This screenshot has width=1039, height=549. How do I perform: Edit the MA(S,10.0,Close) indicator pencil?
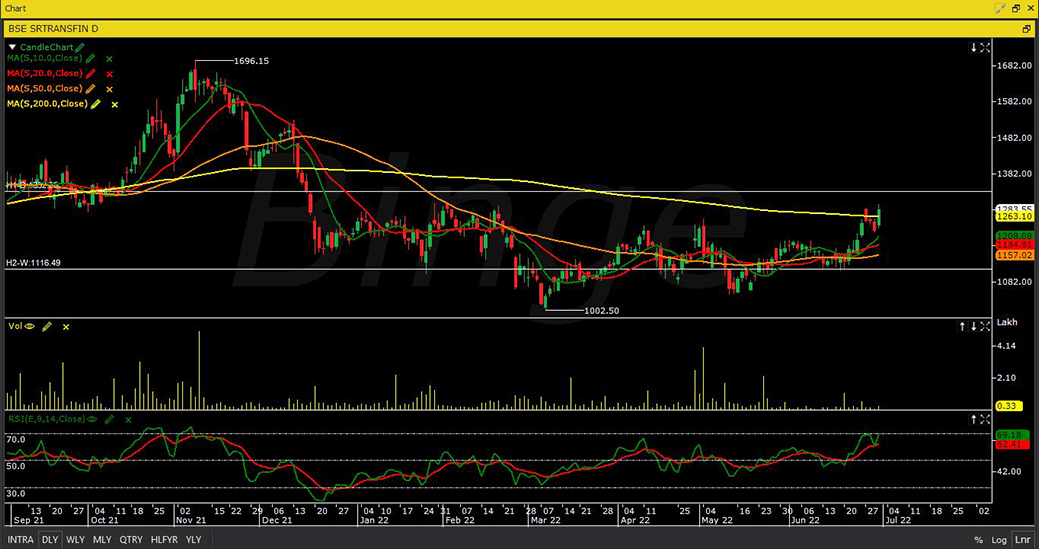pos(90,59)
